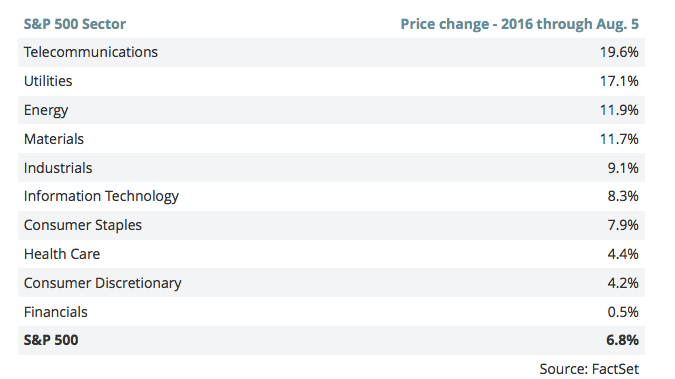
Task: Click the Health Care sector label
Action: point(62,254)
